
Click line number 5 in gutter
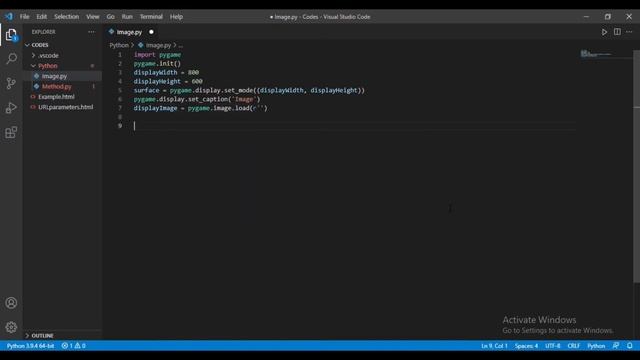point(120,90)
